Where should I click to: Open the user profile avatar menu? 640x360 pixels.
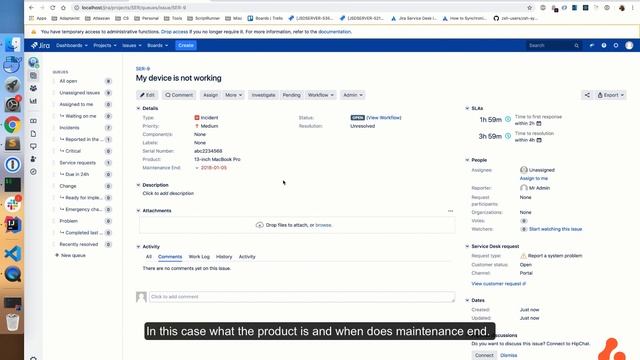pos(629,45)
